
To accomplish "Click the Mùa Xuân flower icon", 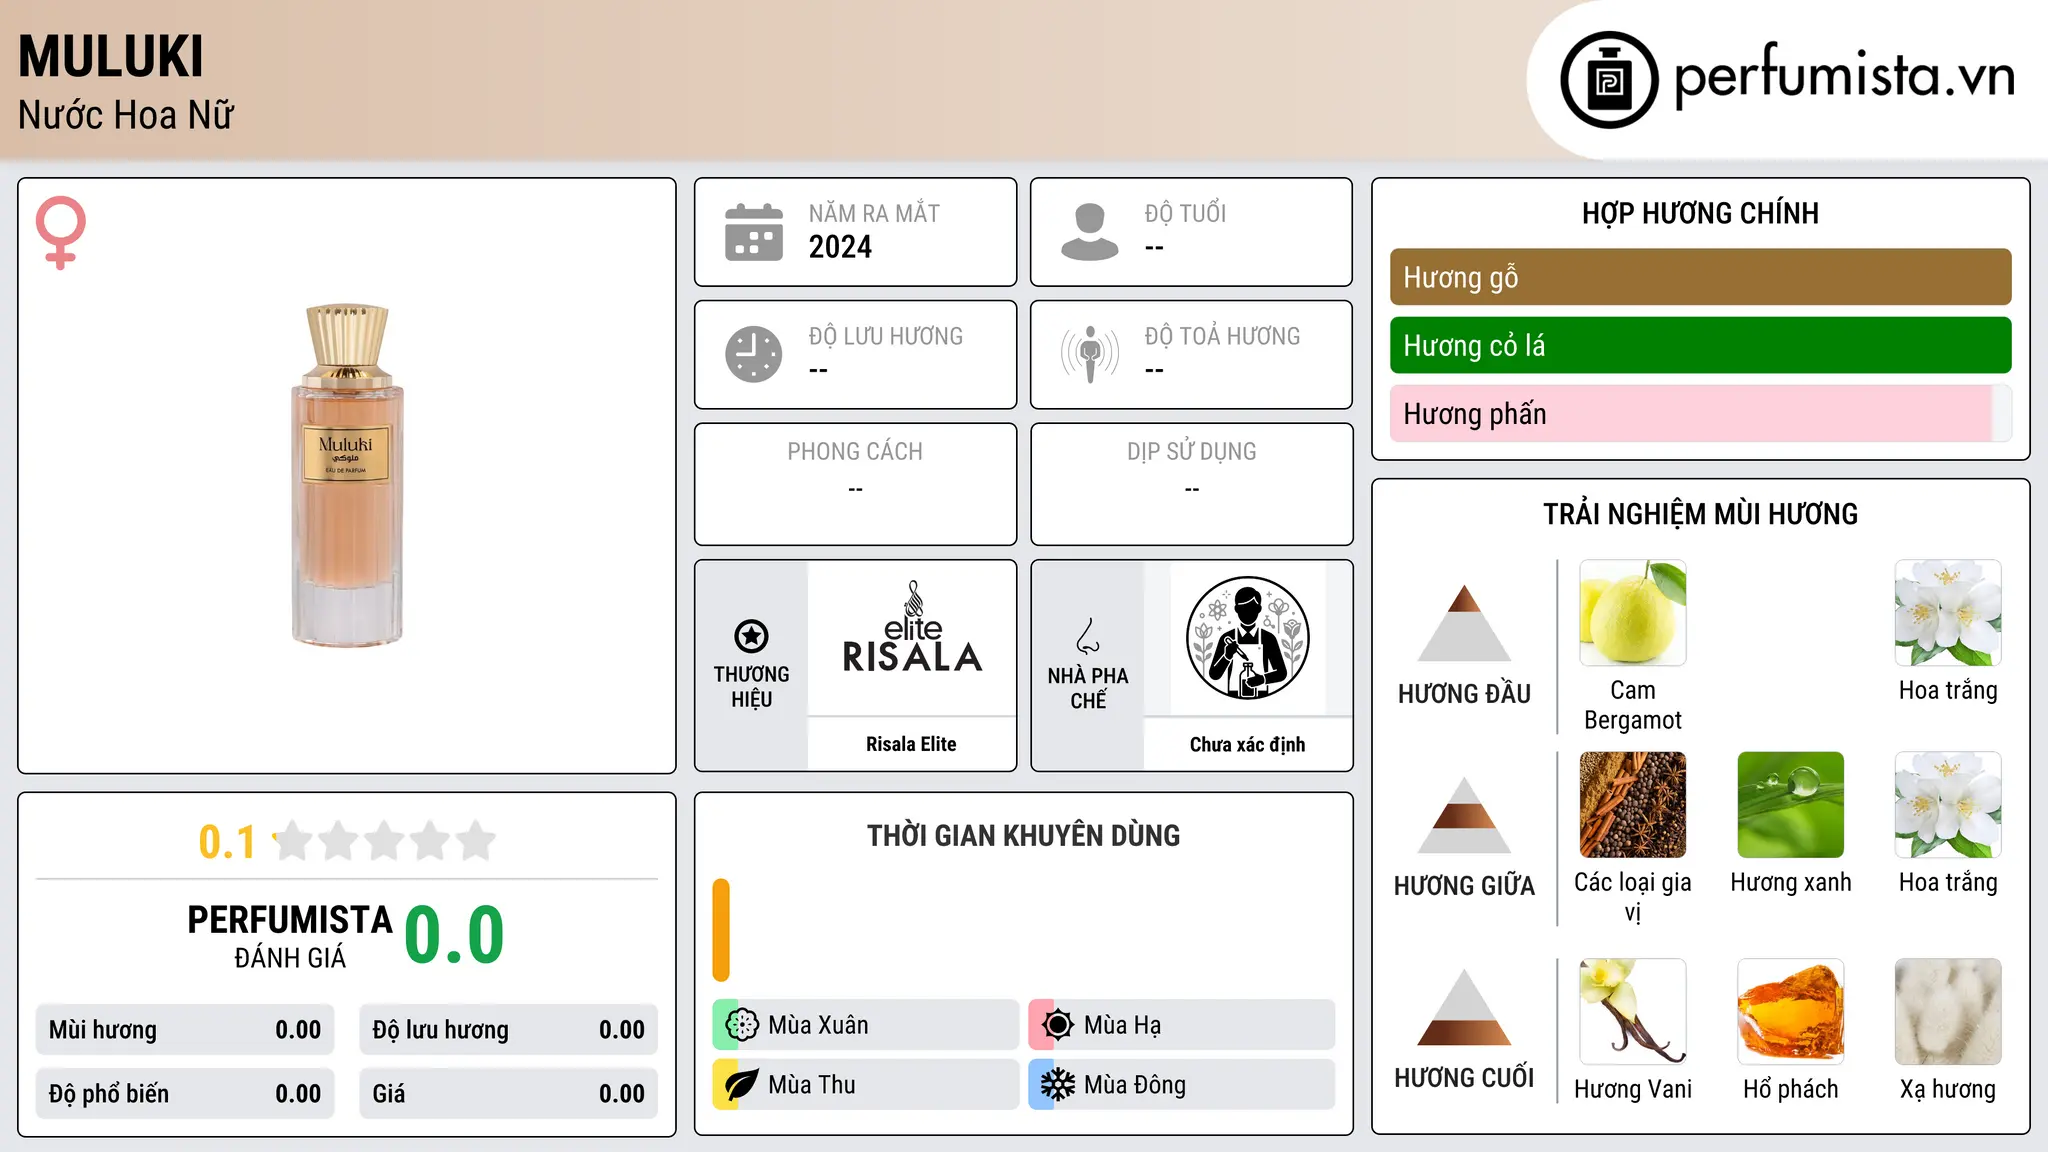I will [742, 1025].
